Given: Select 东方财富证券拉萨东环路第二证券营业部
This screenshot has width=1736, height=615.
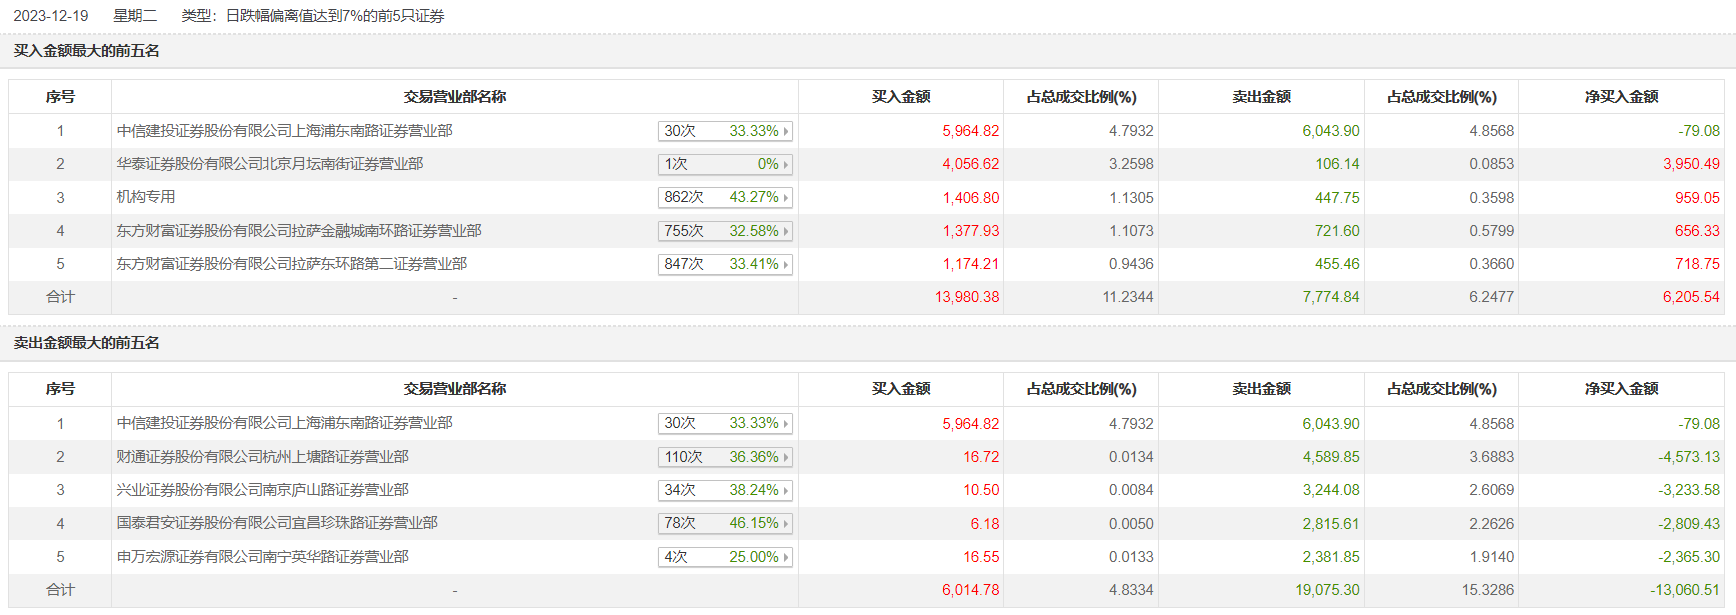Looking at the screenshot, I should (x=292, y=264).
